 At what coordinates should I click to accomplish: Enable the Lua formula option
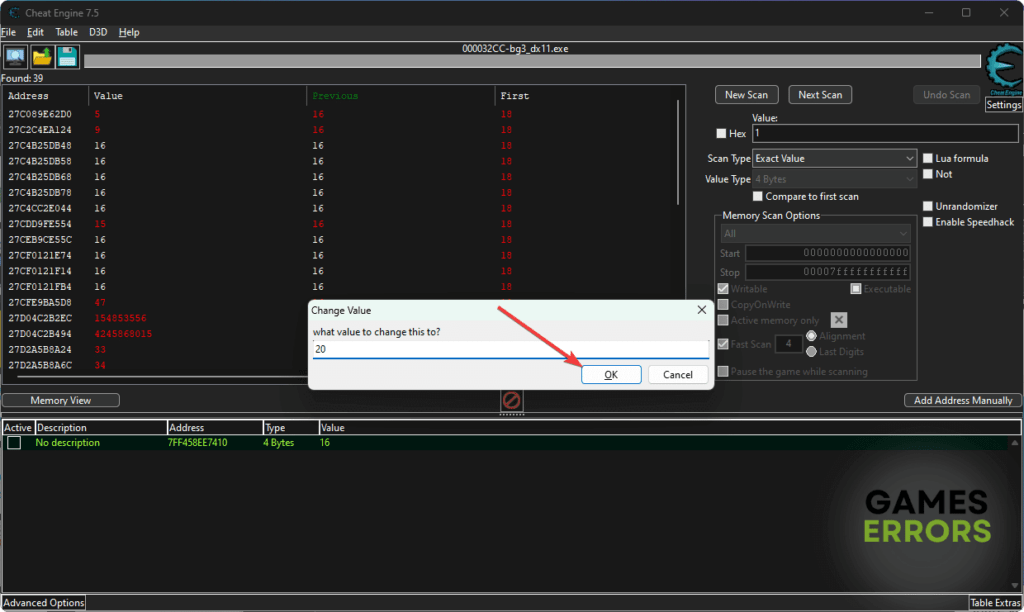pyautogui.click(x=927, y=158)
